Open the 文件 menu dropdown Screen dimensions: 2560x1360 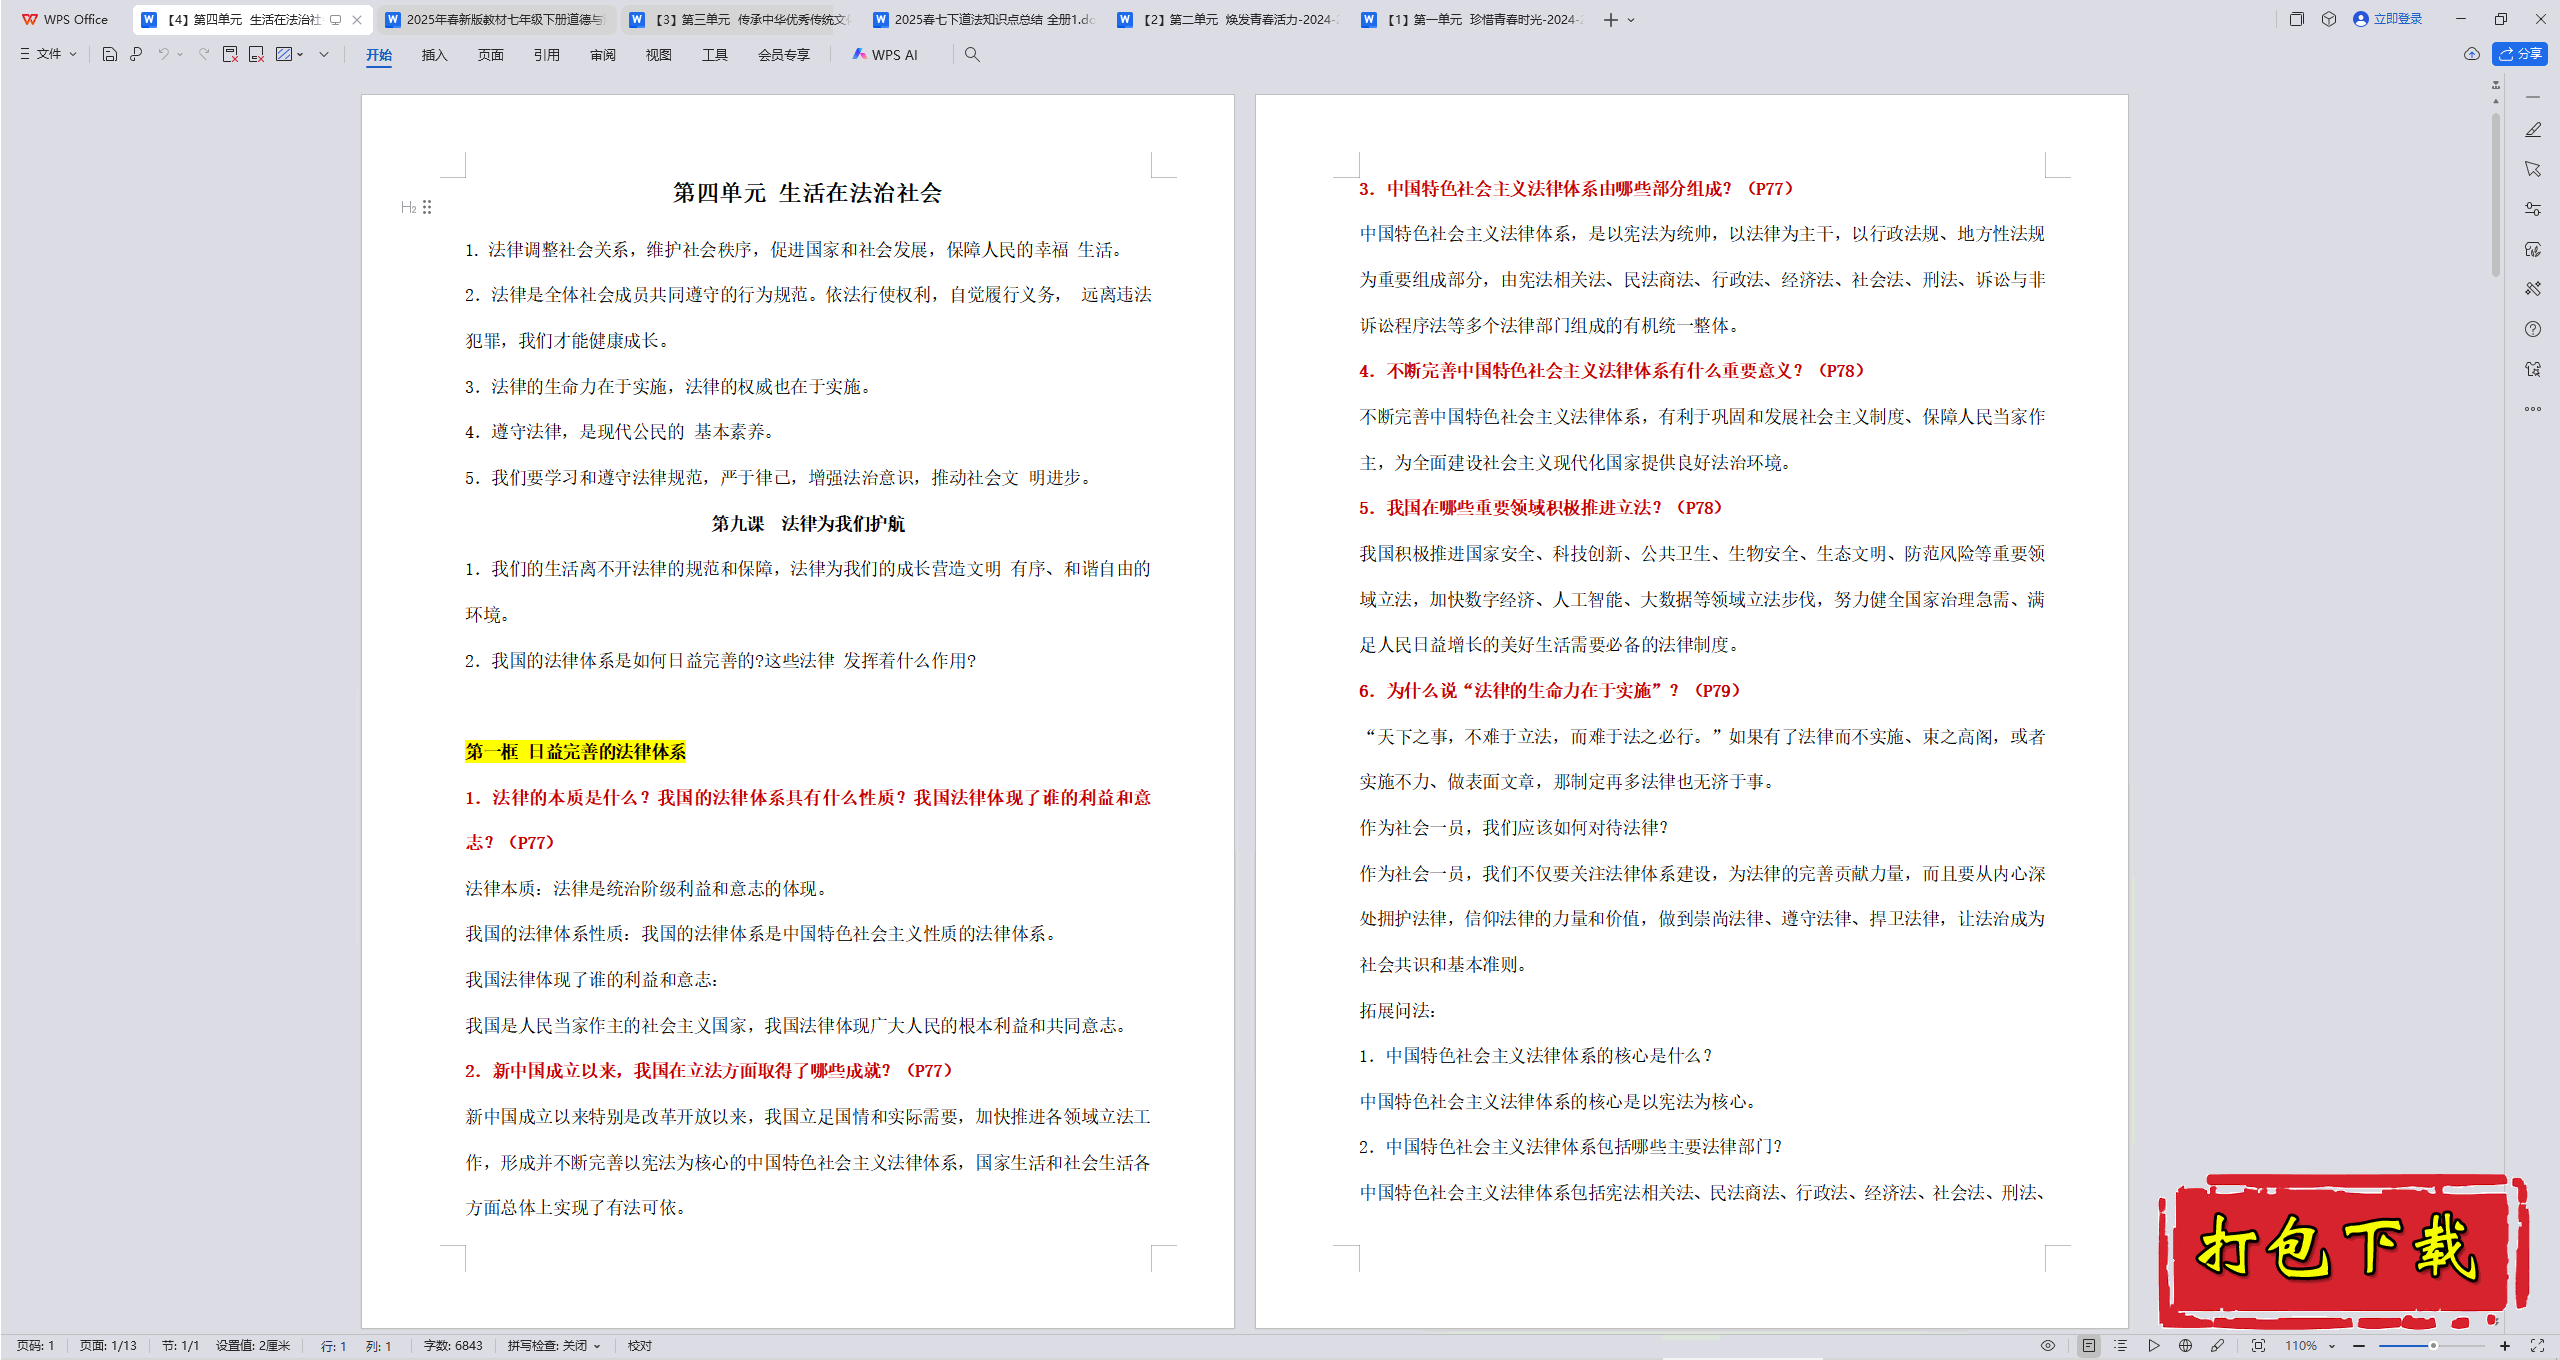[x=48, y=54]
